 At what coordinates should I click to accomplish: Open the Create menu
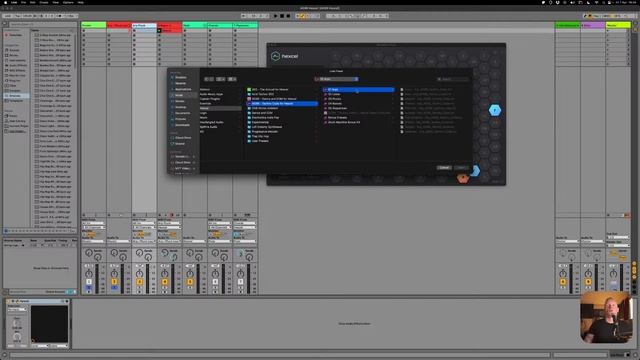click(44, 2)
